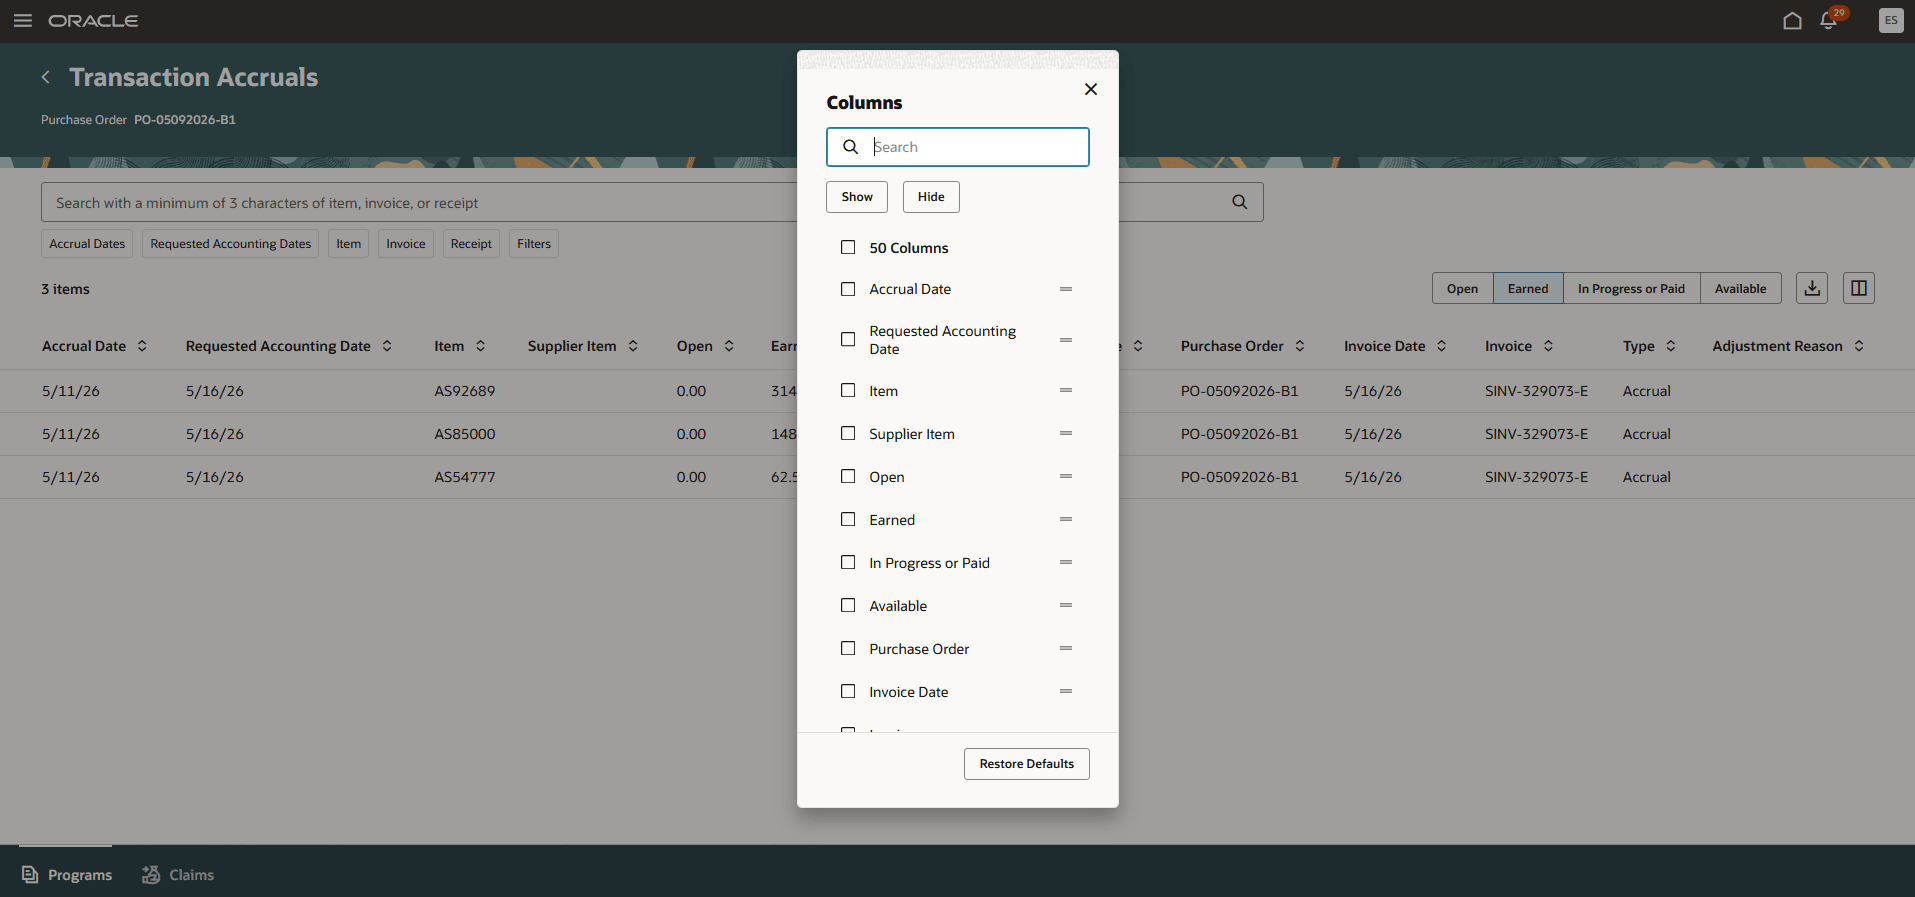Screen dimensions: 1915x897
Task: Tick the Supplier Item checkbox
Action: coord(848,434)
